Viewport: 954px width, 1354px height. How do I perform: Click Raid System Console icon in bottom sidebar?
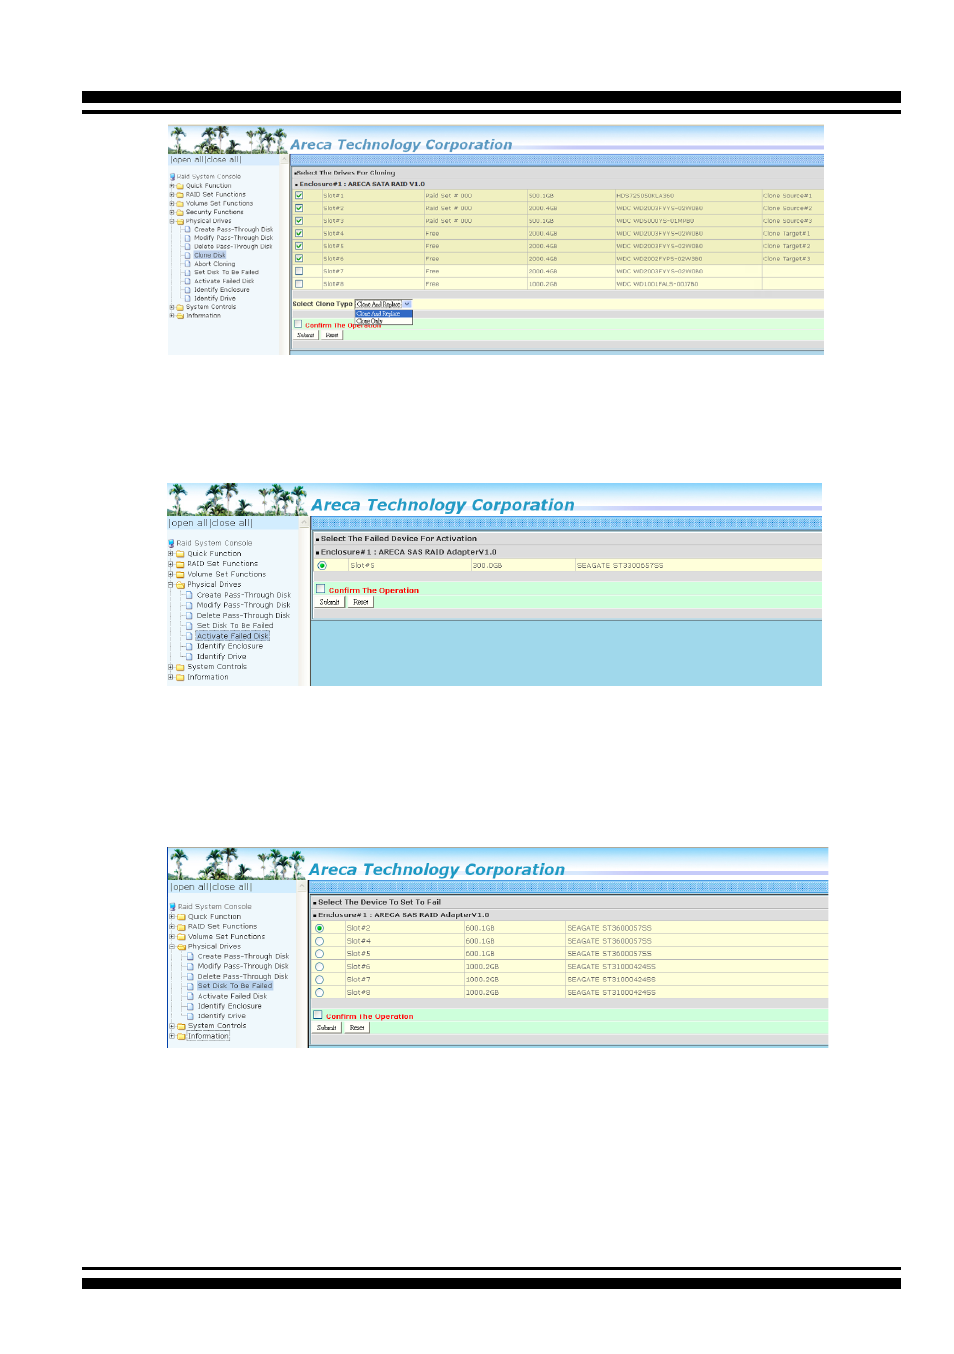(172, 907)
